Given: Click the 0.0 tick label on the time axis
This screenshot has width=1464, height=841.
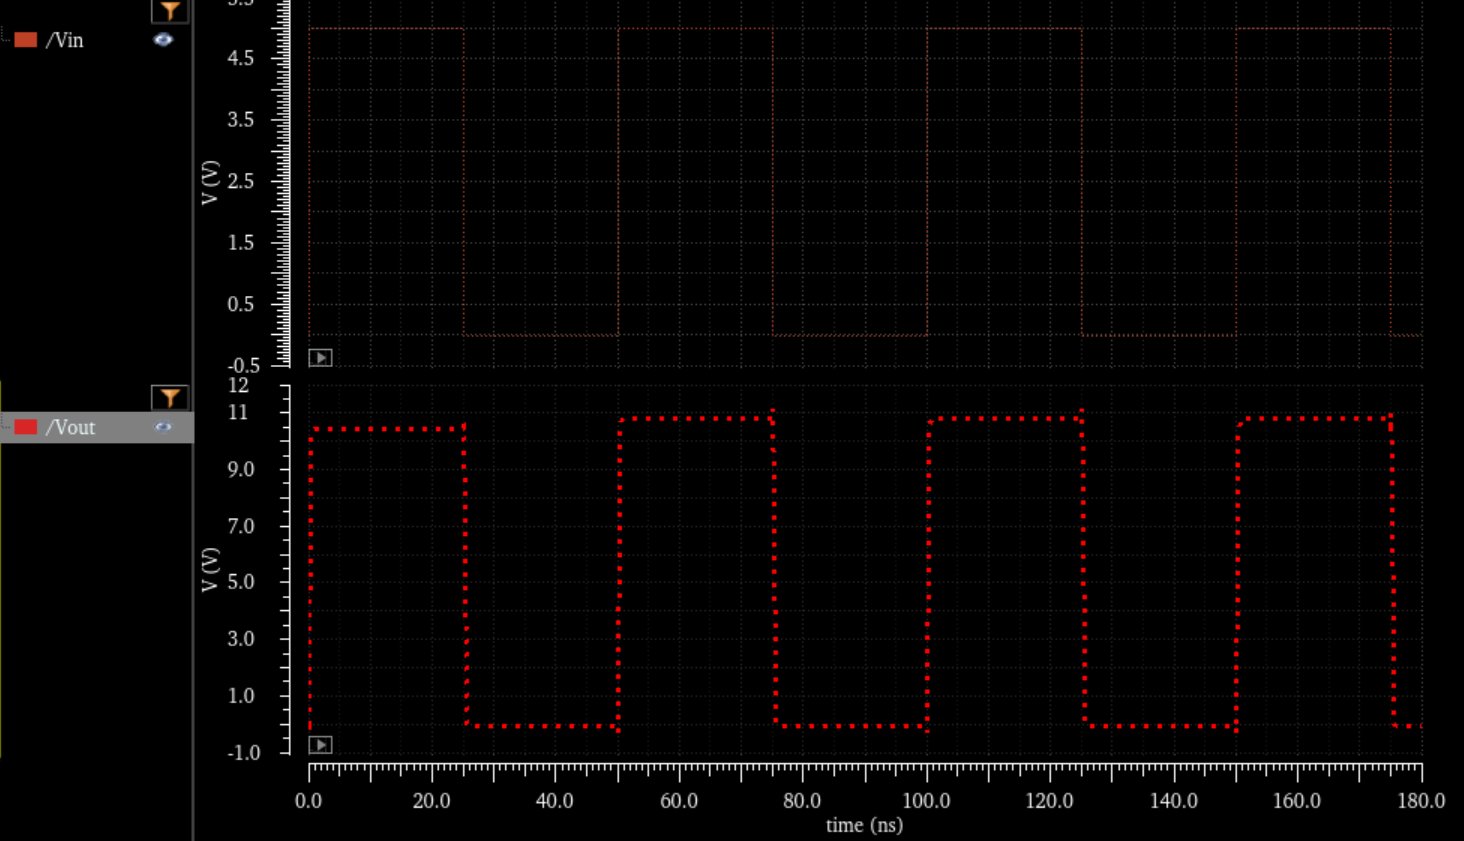Looking at the screenshot, I should [x=309, y=801].
